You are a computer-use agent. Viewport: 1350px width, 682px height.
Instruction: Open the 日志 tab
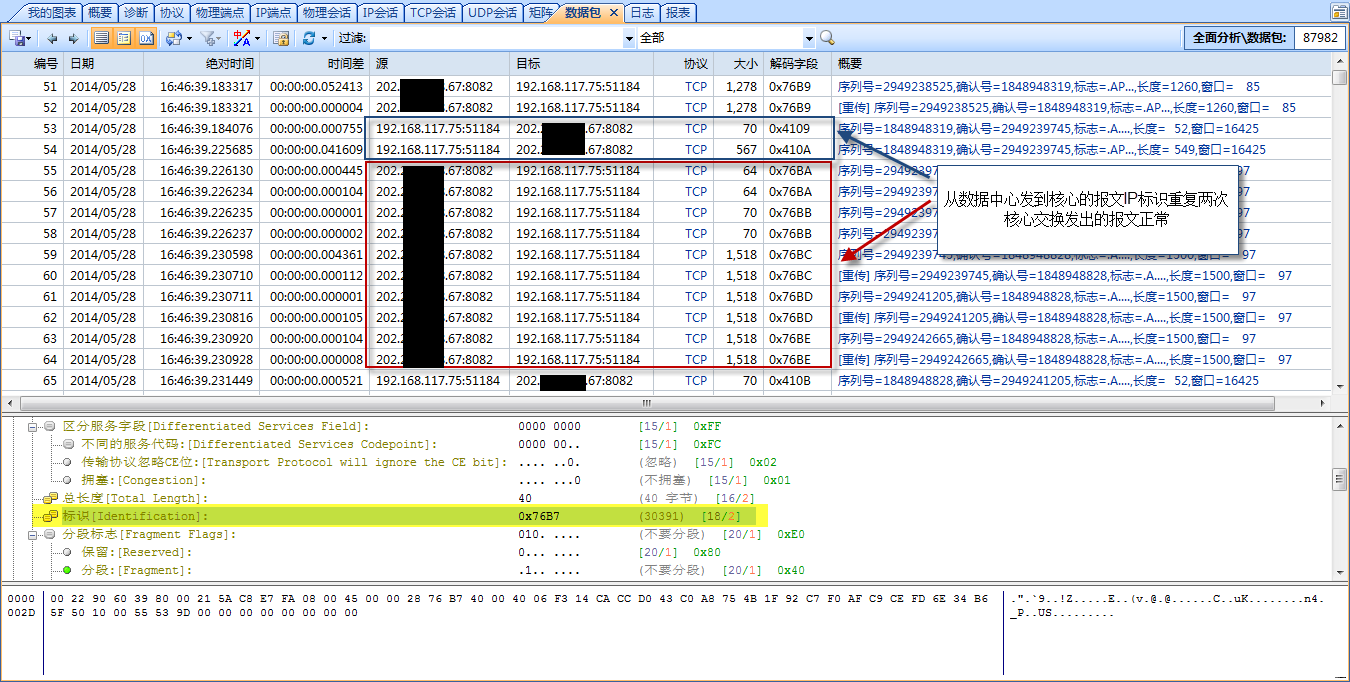tap(642, 13)
